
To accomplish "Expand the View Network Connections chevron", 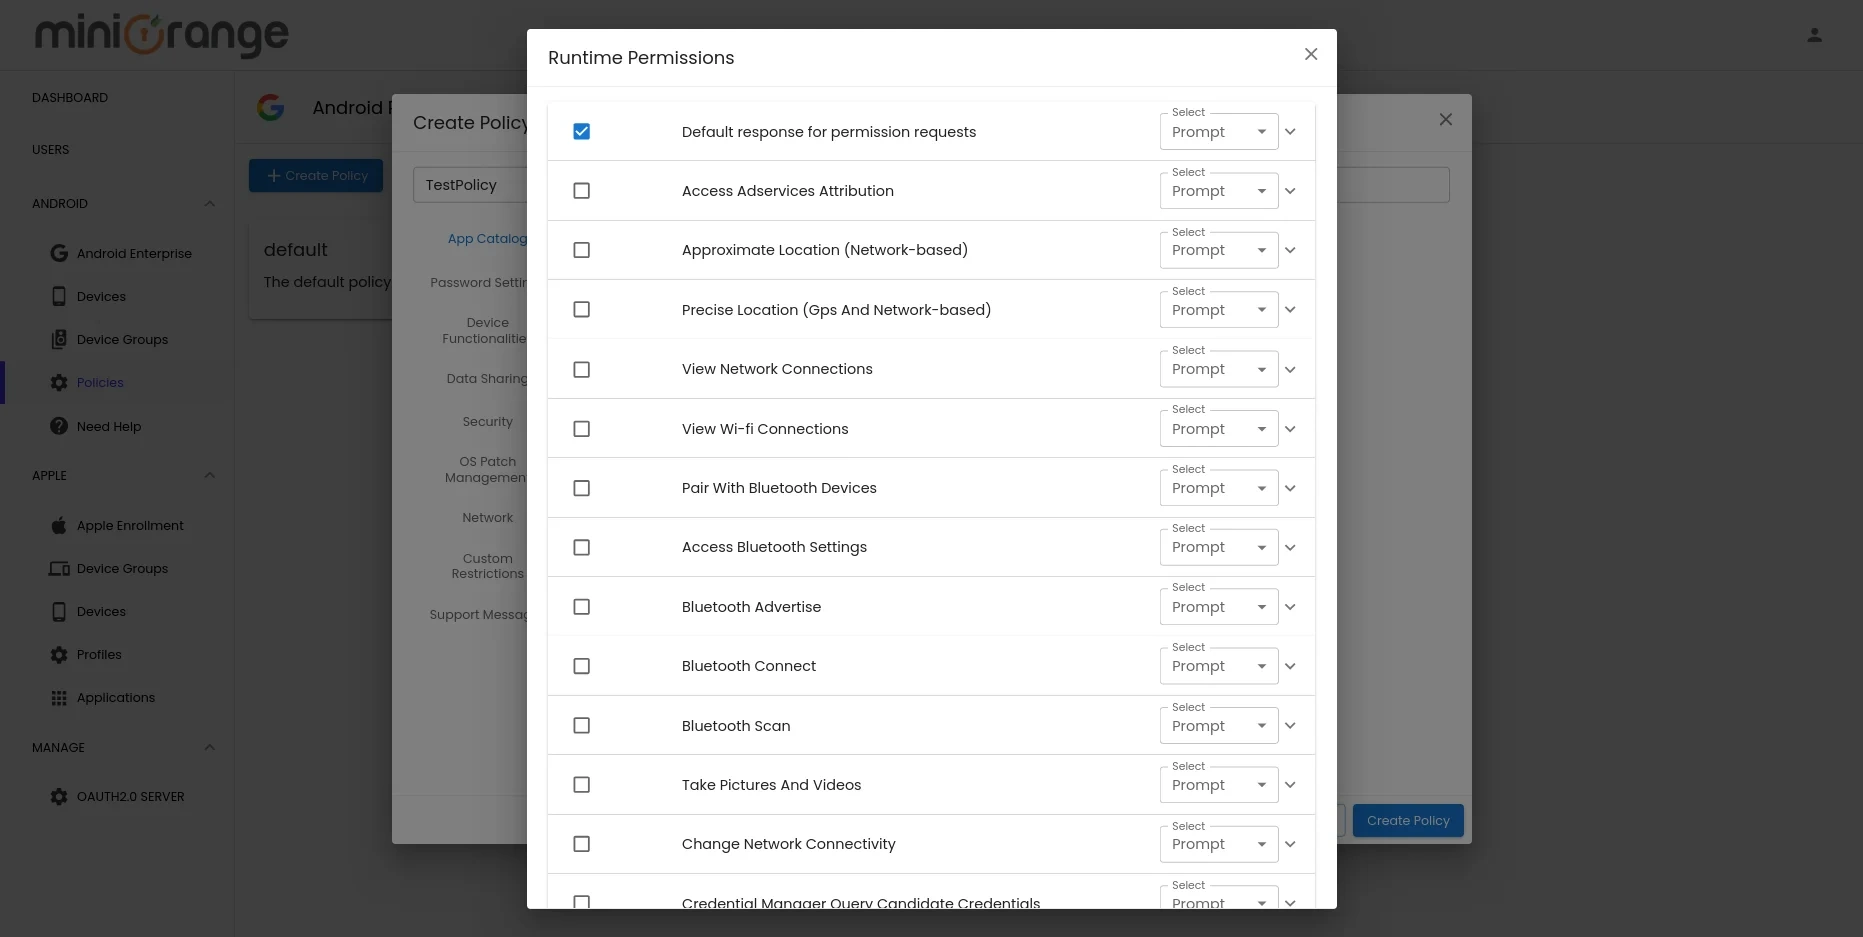I will pyautogui.click(x=1291, y=369).
